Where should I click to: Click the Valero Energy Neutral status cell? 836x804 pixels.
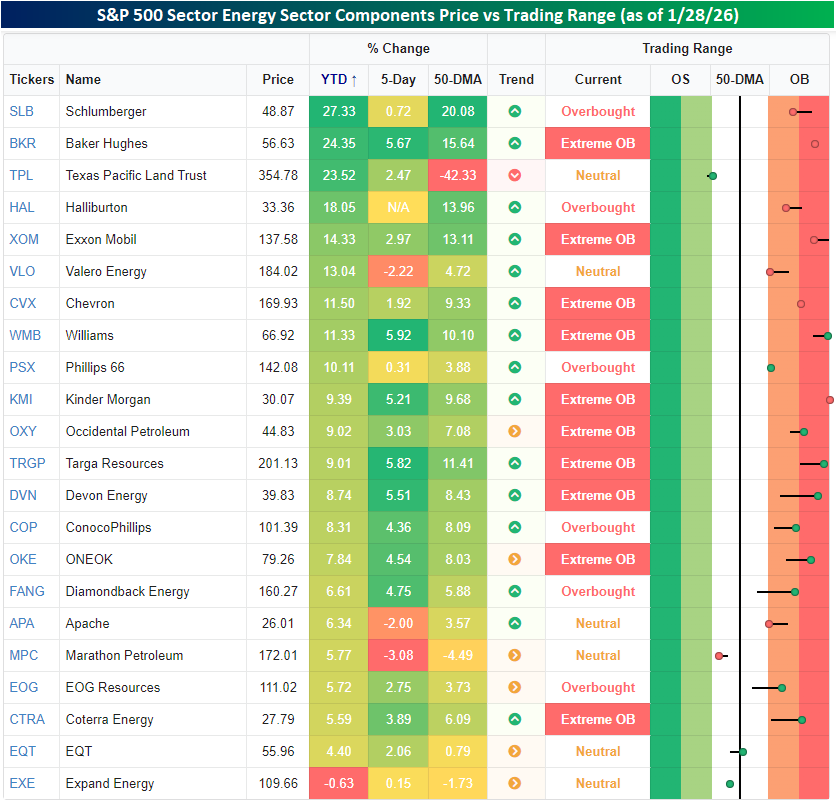click(598, 272)
